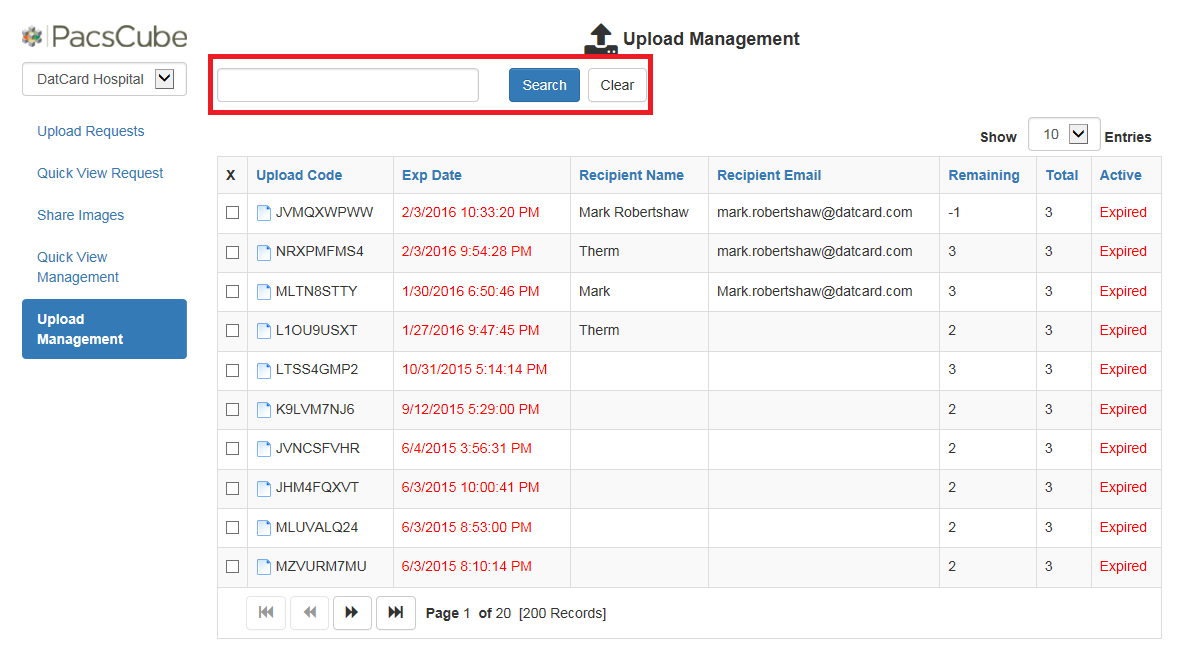Click the date 10/31/2015 5:14:14 PM

(474, 370)
